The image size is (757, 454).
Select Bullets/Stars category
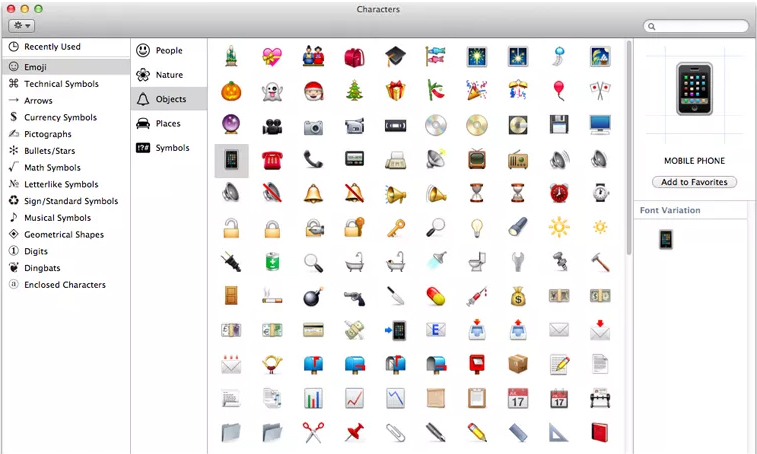[66, 151]
